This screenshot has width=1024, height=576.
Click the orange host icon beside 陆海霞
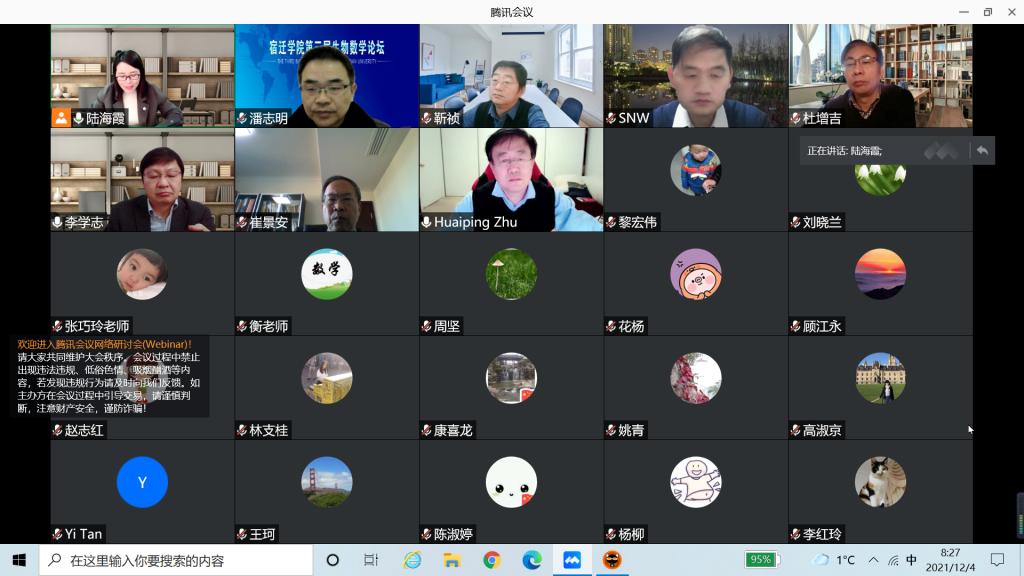tap(62, 118)
